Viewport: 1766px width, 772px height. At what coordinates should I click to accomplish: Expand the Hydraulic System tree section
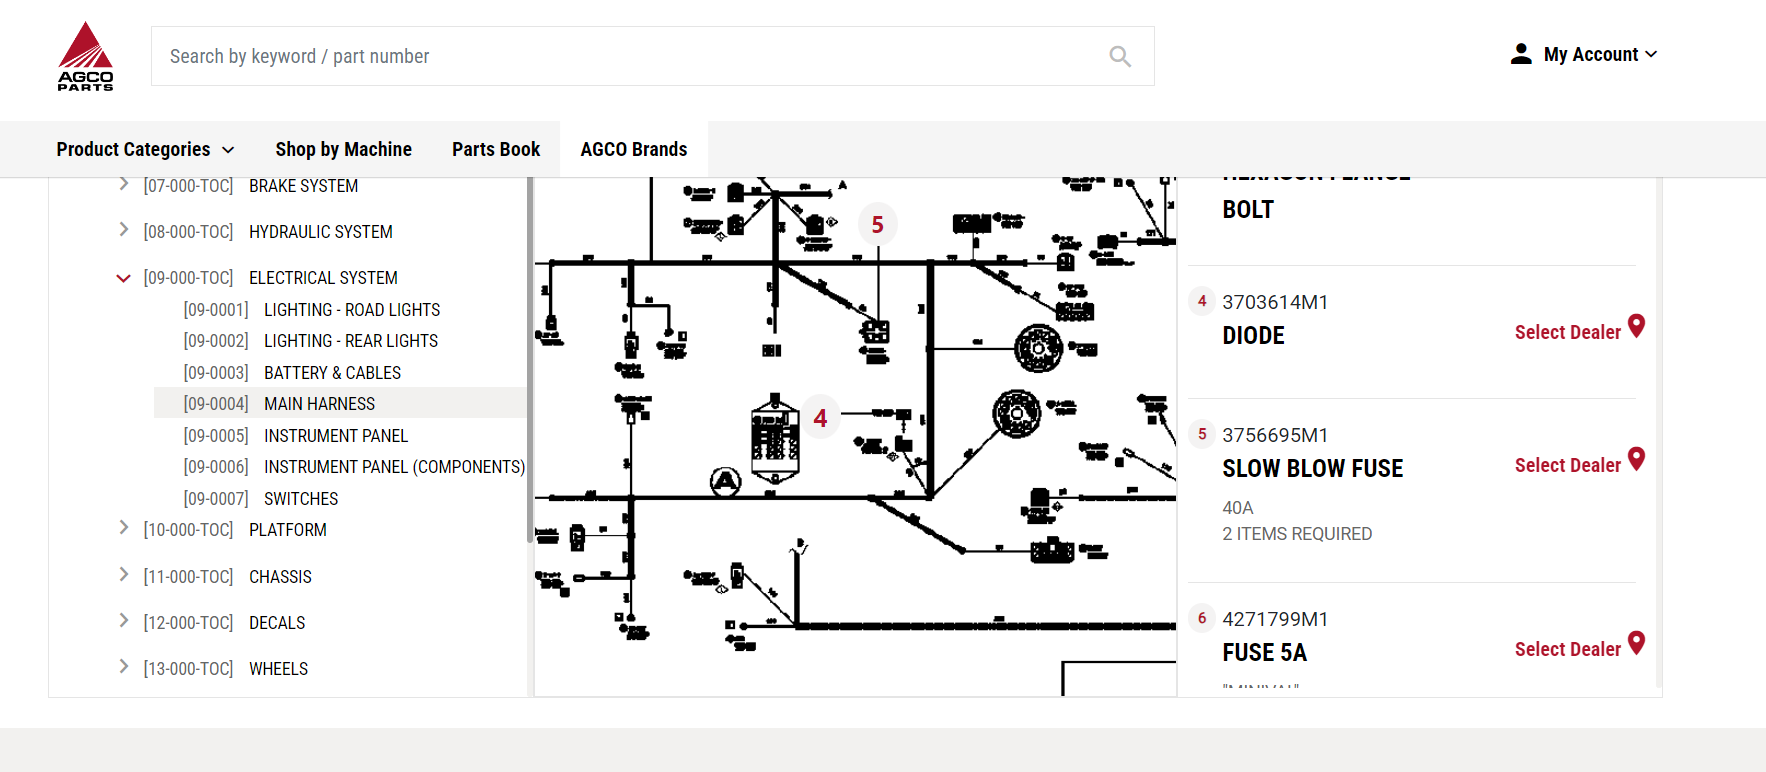click(x=123, y=231)
